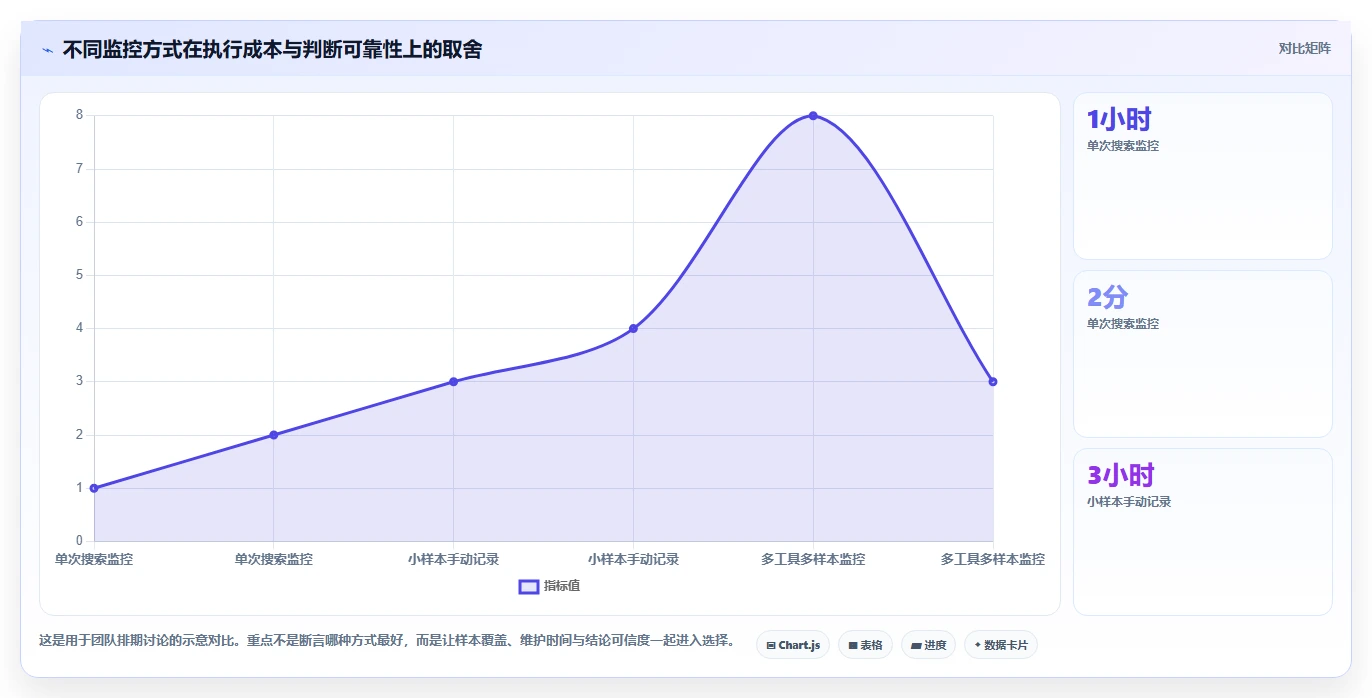Toggle the 指标值 legend label

click(x=562, y=586)
